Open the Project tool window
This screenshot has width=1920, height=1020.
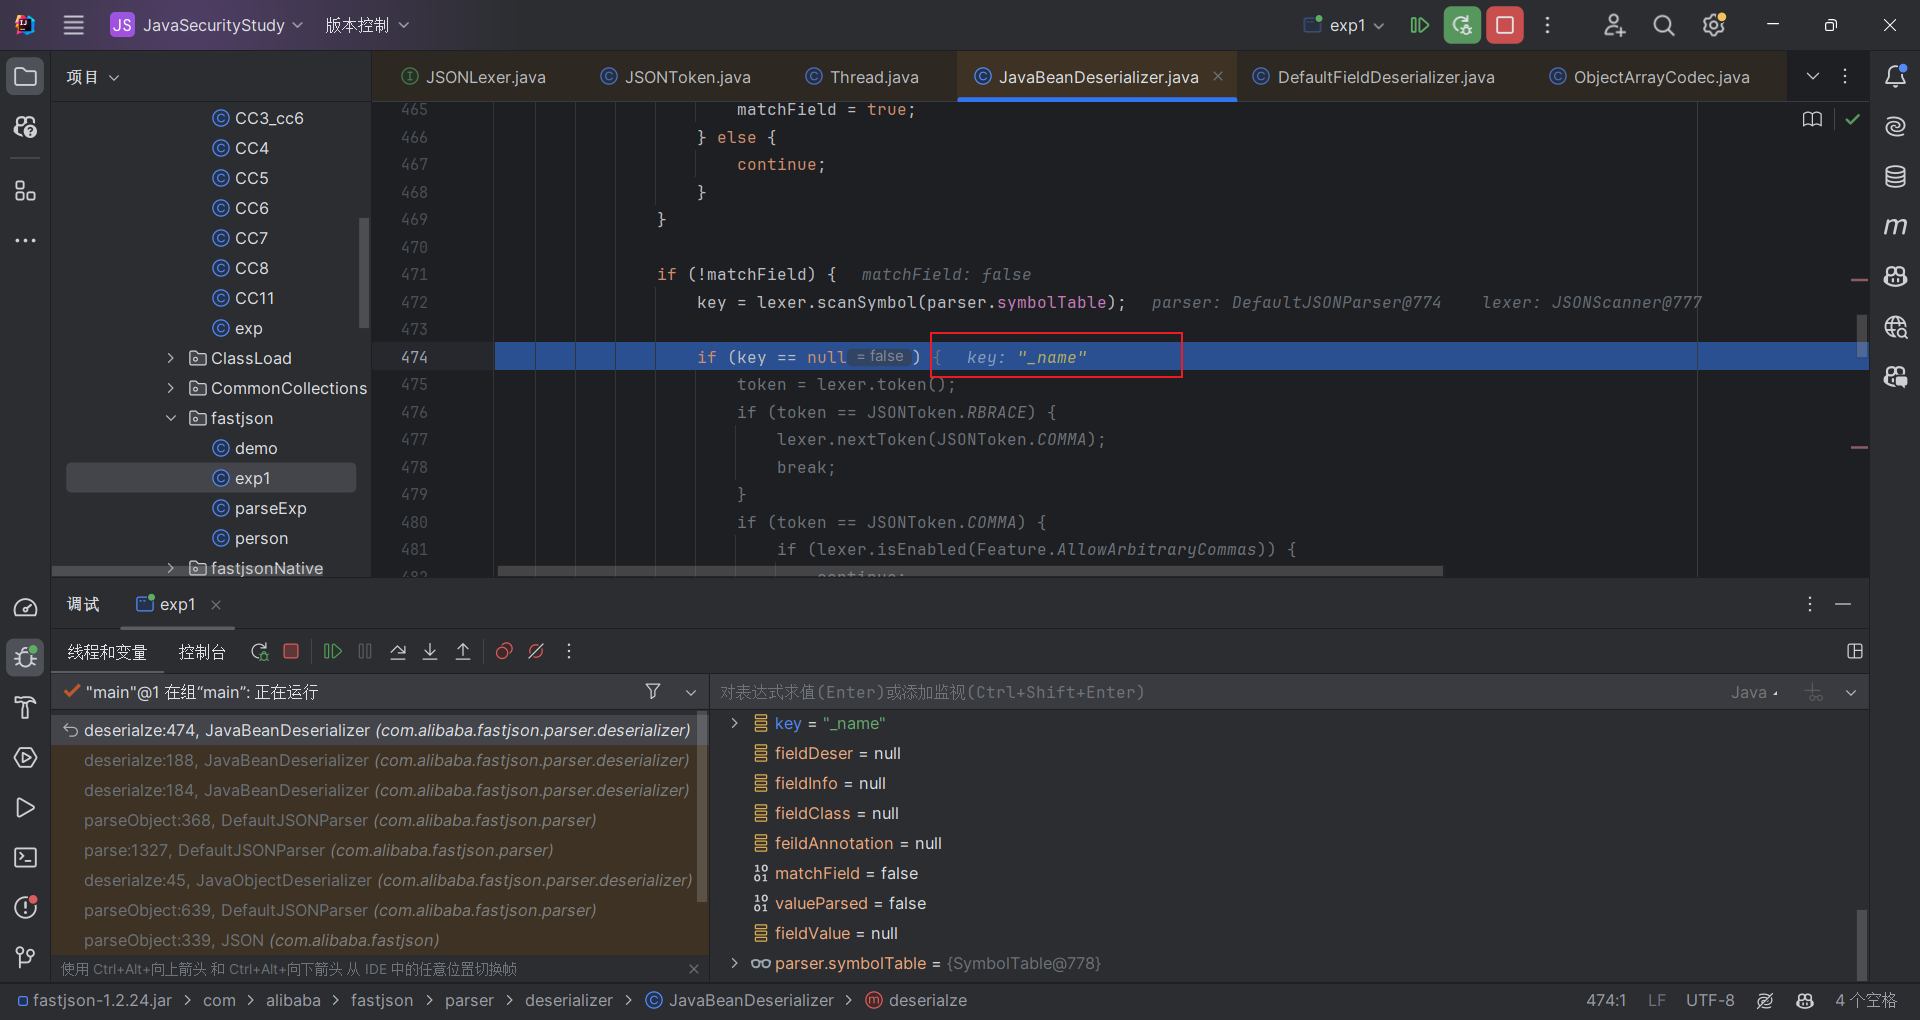26,77
